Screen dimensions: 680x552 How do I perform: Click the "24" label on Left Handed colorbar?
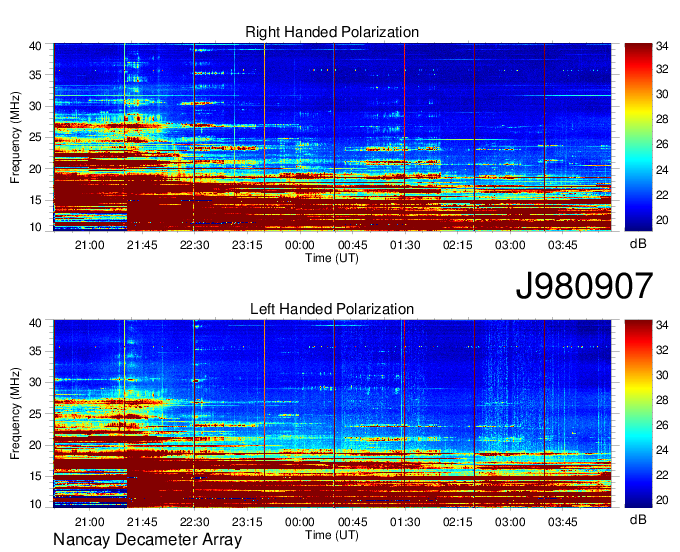[662, 450]
